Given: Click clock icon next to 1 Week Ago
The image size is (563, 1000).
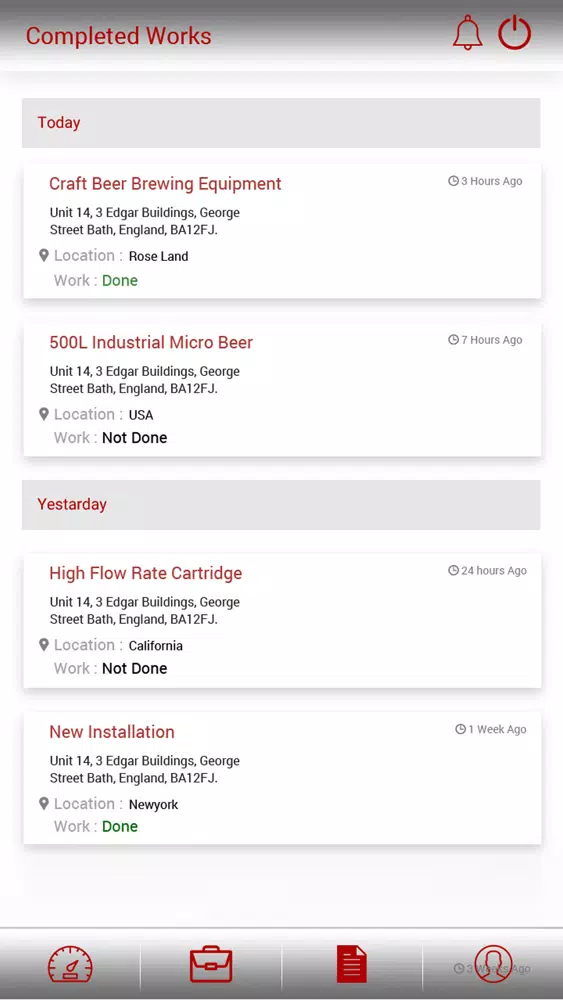Looking at the screenshot, I should (x=460, y=729).
